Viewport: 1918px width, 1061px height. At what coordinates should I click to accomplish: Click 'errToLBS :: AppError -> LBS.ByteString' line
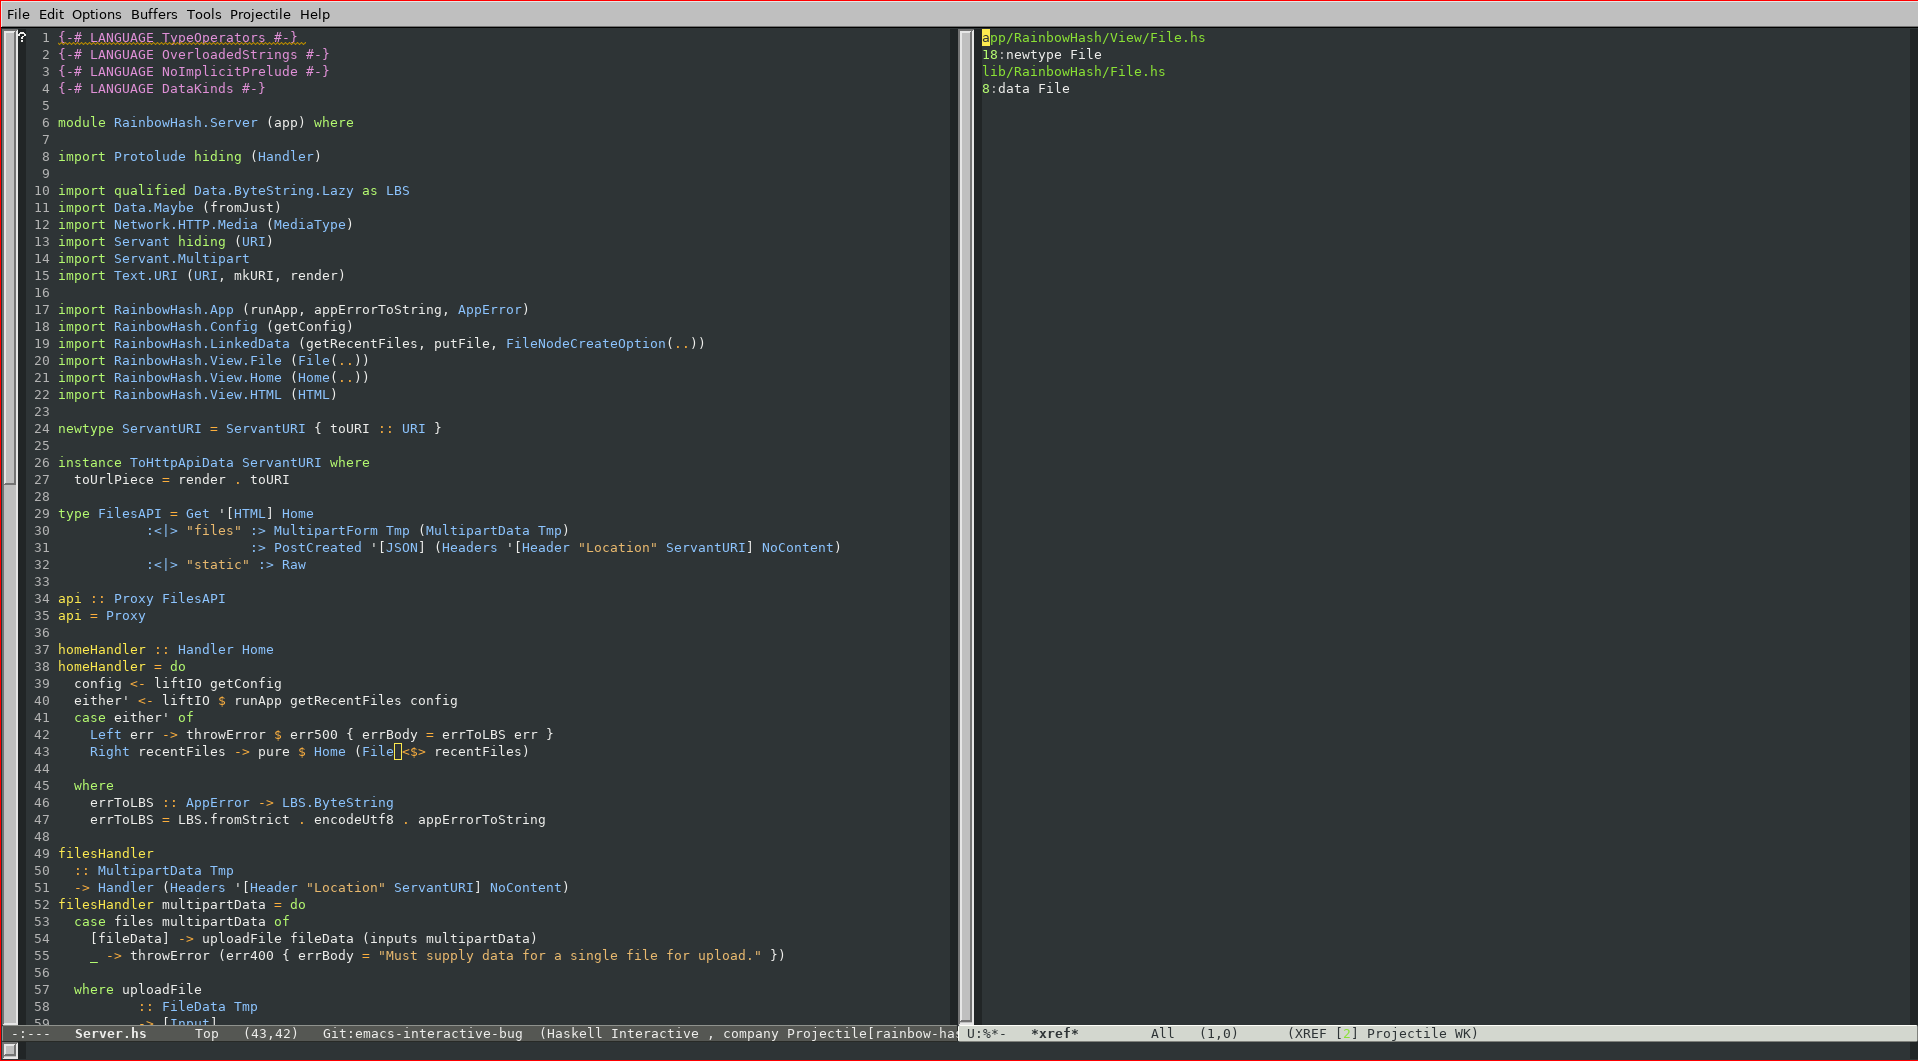(x=241, y=803)
